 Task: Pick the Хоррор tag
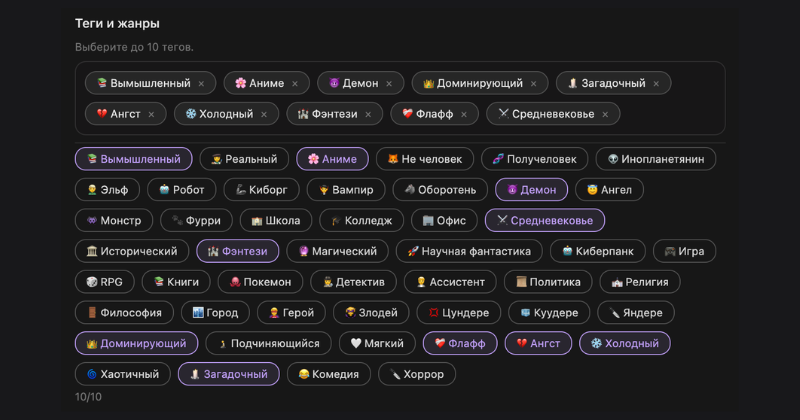[x=417, y=374]
